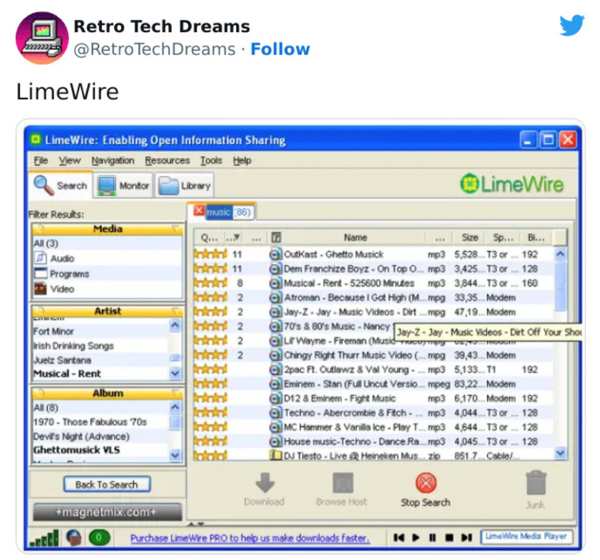Select Fort Minor in Artist list

tap(54, 331)
